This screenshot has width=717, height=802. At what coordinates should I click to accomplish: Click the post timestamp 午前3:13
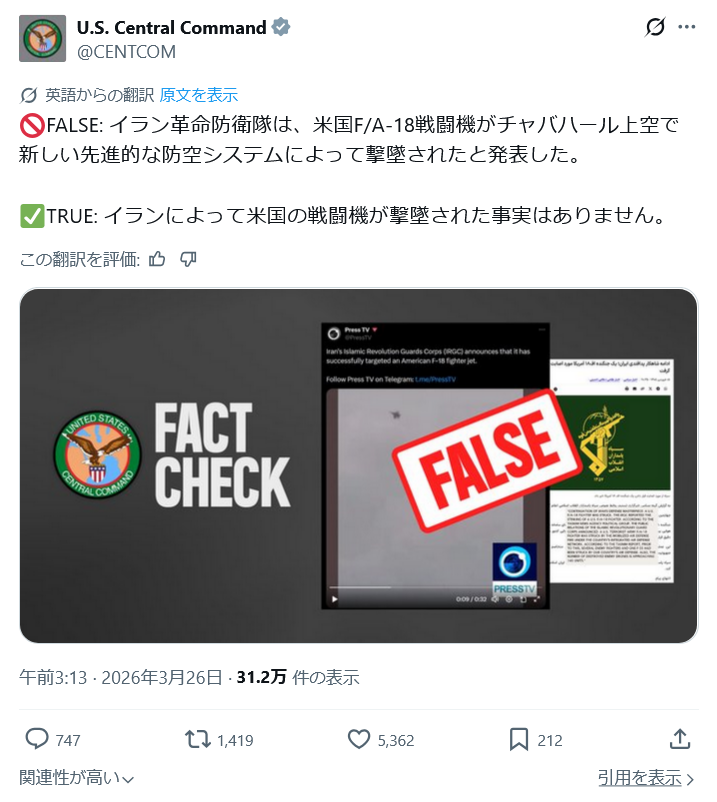point(53,677)
